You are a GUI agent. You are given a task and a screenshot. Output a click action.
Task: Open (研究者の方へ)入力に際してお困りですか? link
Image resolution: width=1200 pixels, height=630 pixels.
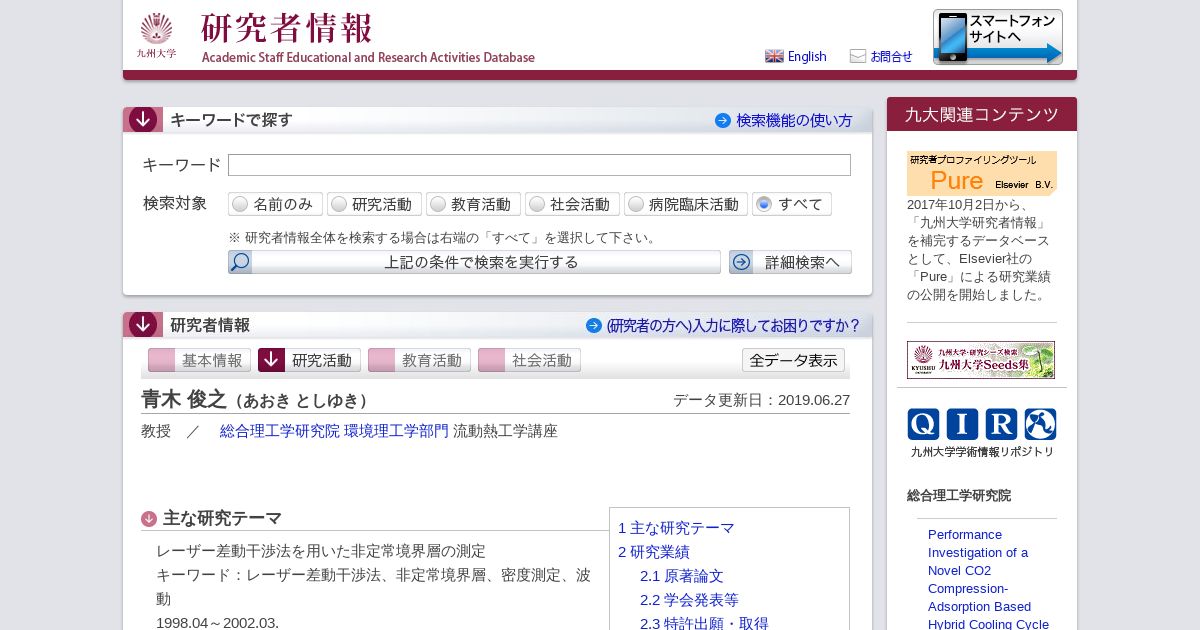[733, 325]
